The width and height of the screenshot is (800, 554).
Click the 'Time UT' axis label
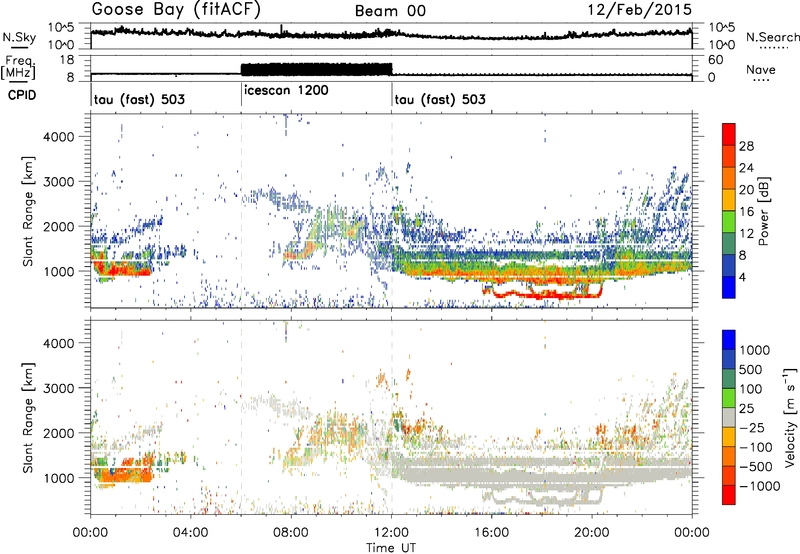(x=391, y=548)
